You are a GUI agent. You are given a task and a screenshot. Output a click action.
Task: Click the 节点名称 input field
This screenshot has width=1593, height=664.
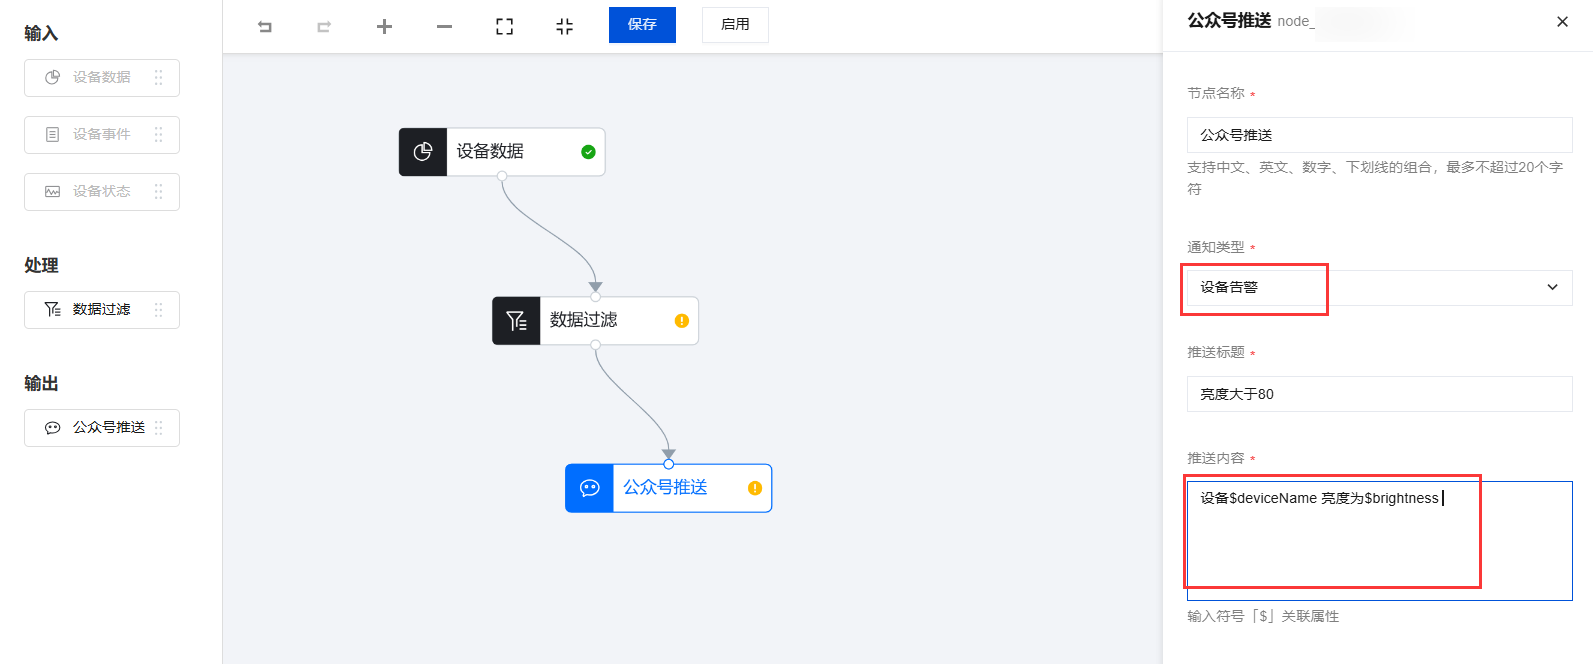[1379, 135]
